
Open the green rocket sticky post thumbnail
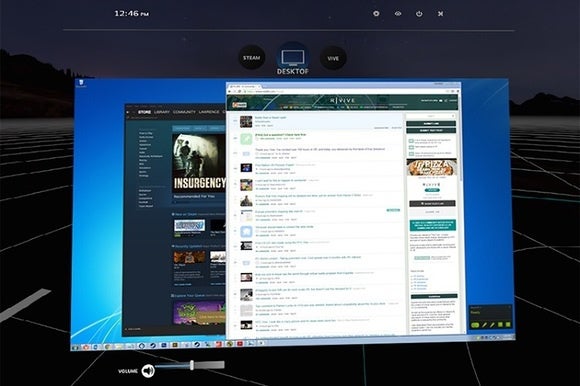246,139
